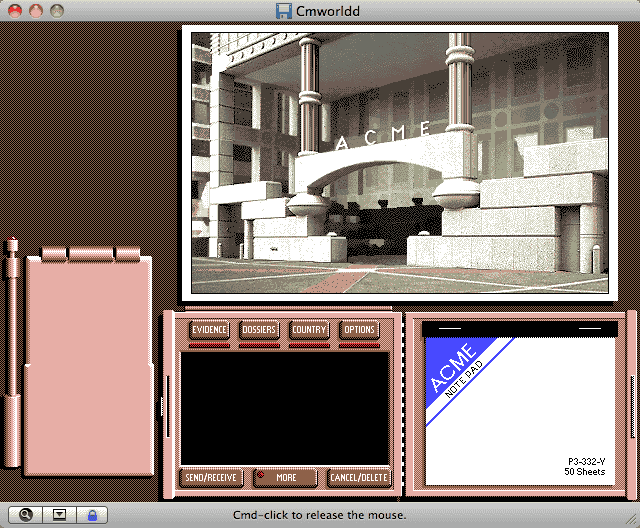Click the magnifier icon in the bottom toolbar
The height and width of the screenshot is (528, 640).
click(25, 515)
